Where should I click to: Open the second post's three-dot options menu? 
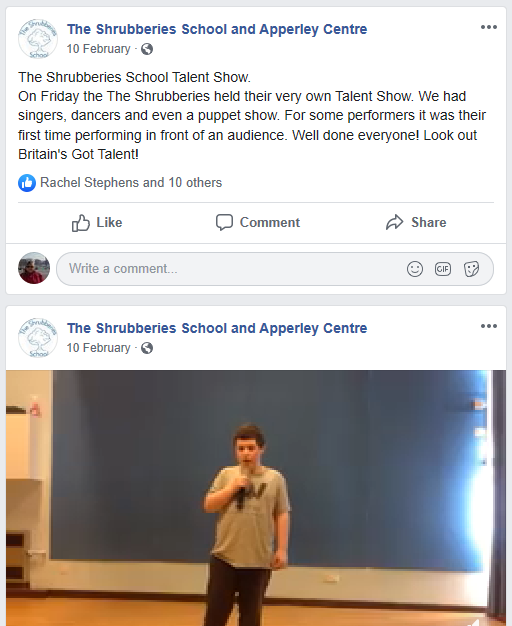coord(488,326)
